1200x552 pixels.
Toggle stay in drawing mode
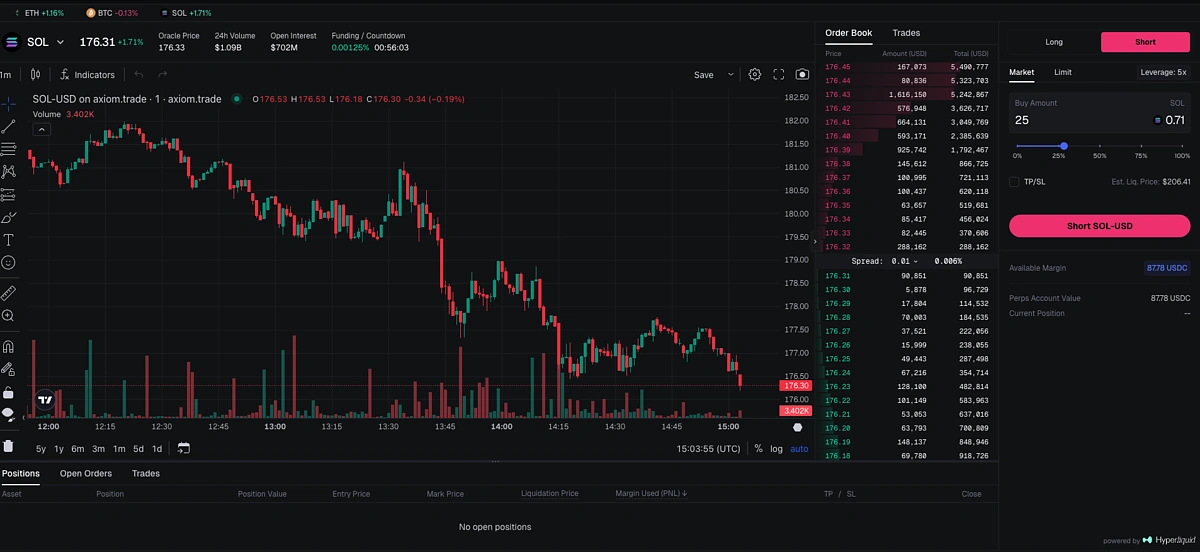click(x=8, y=369)
